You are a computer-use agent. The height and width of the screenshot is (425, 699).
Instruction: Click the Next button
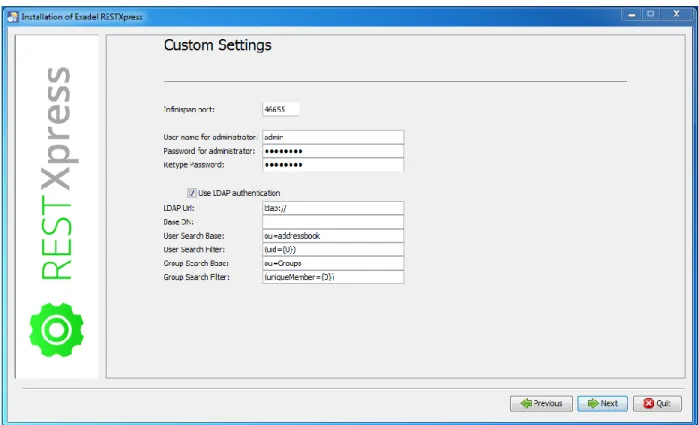click(x=602, y=404)
